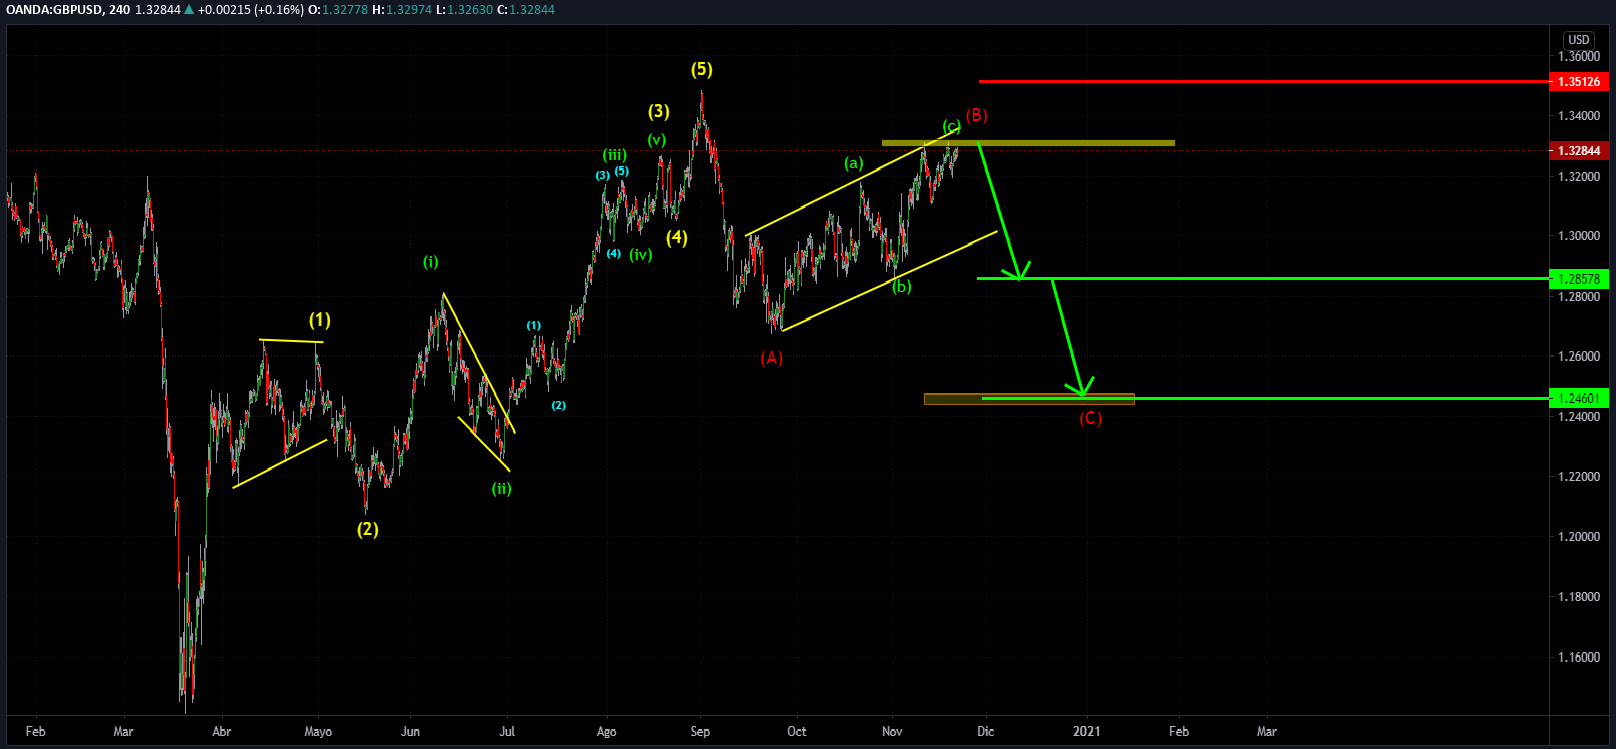This screenshot has width=1616, height=749.
Task: Click the Sep time axis label
Action: click(700, 732)
